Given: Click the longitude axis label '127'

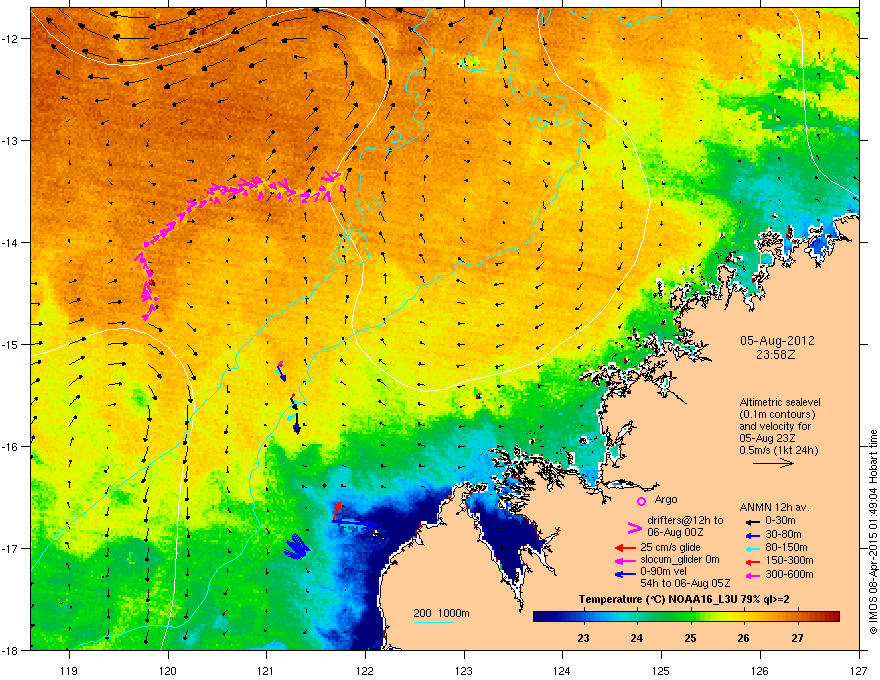Looking at the screenshot, I should click(859, 670).
